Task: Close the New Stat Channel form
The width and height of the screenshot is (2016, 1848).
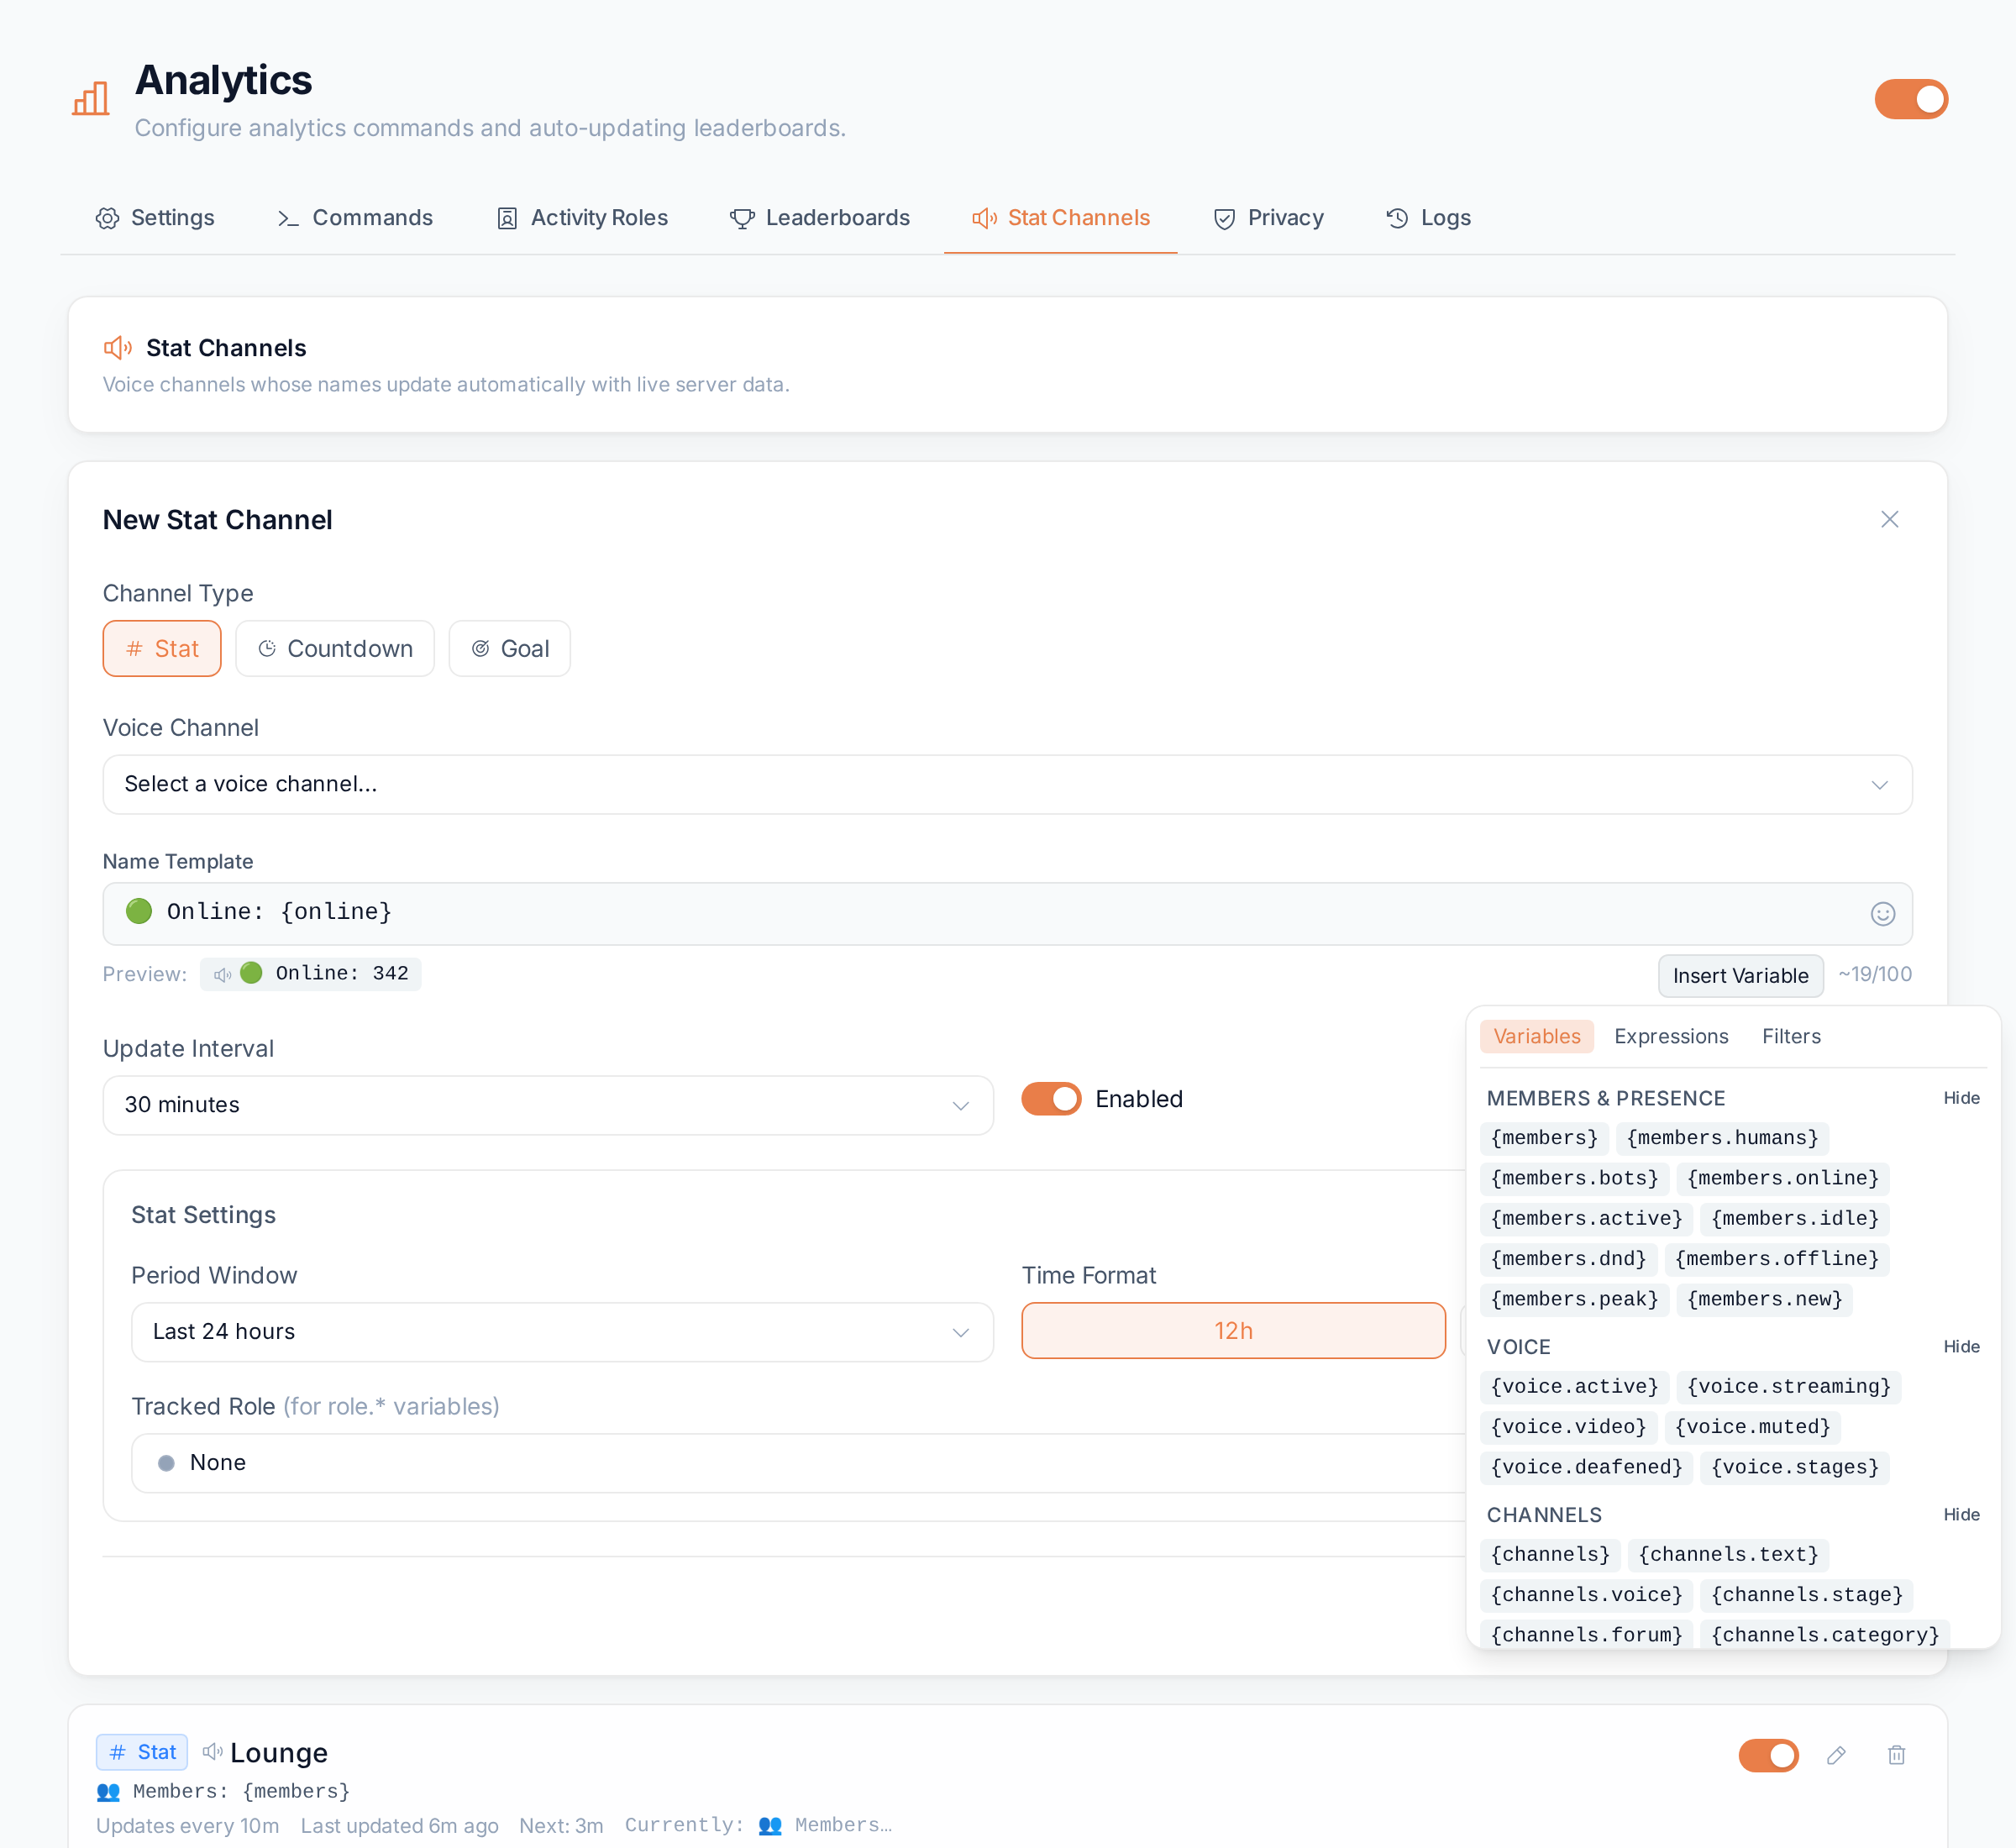Action: click(1889, 519)
